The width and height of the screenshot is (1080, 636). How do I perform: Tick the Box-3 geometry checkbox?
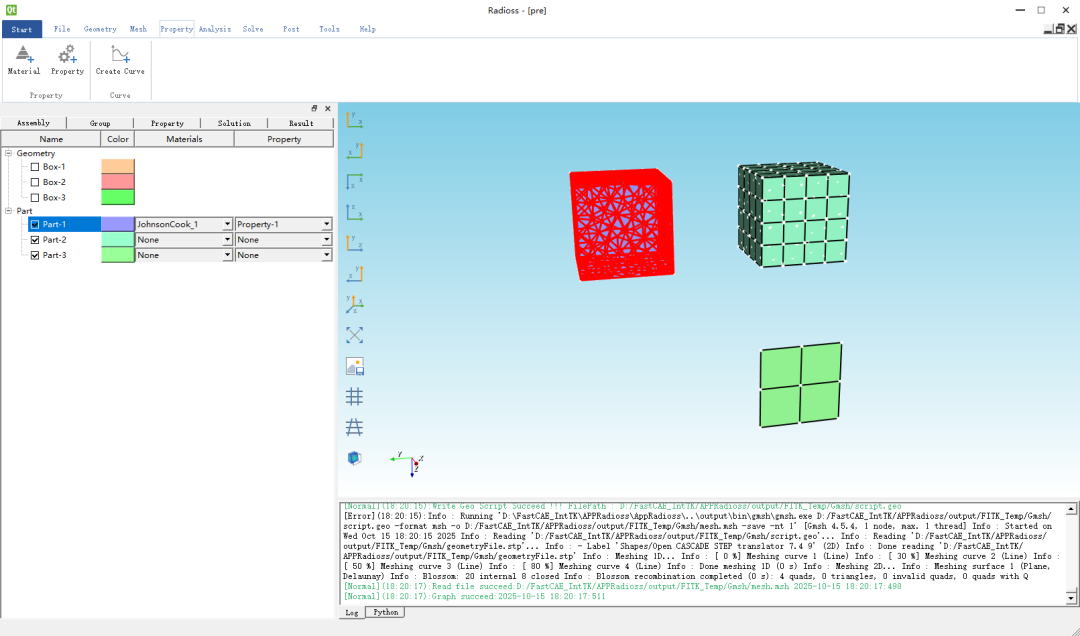35,197
